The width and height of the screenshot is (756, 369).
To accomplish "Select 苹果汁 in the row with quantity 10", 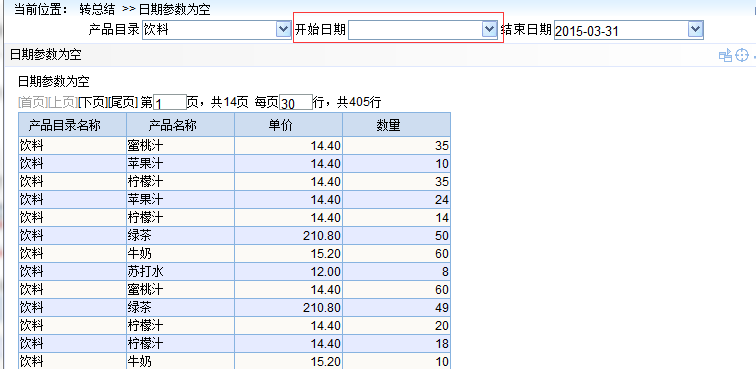I will coord(180,164).
